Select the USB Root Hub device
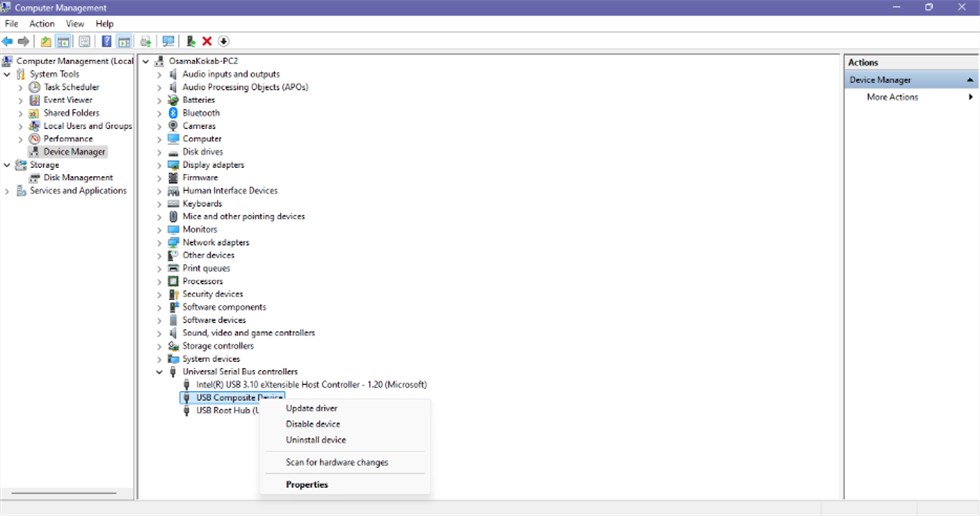980x516 pixels. (227, 410)
